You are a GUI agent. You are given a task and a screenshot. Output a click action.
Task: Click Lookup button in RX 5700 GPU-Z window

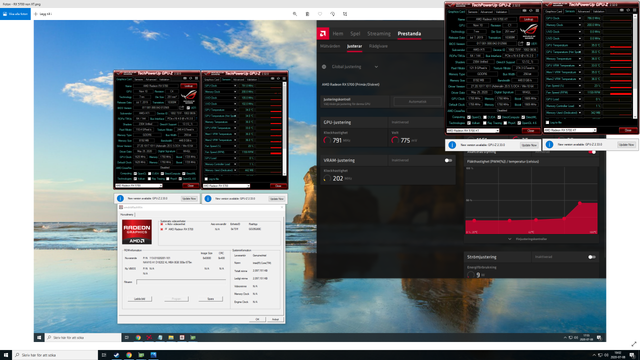[189, 86]
